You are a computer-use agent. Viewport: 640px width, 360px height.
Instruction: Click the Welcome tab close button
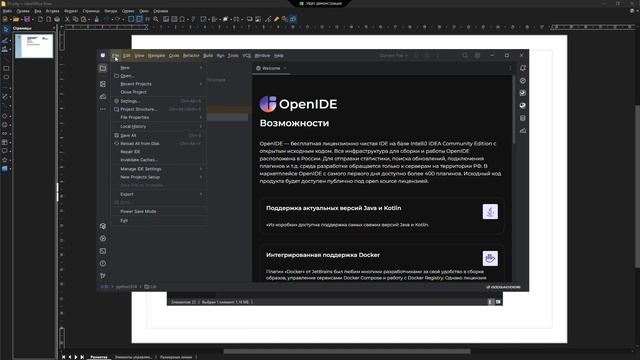[285, 68]
